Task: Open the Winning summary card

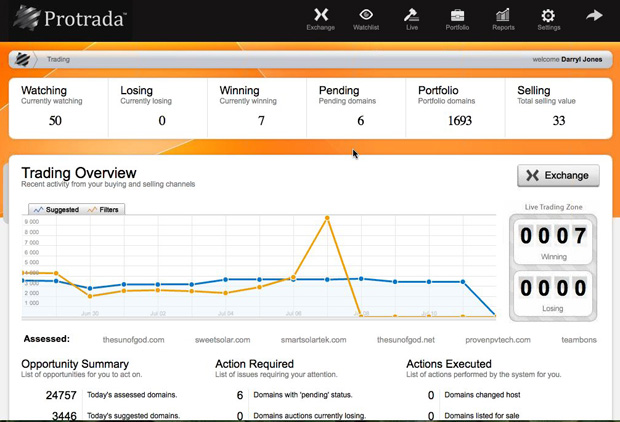Action: pyautogui.click(x=257, y=108)
